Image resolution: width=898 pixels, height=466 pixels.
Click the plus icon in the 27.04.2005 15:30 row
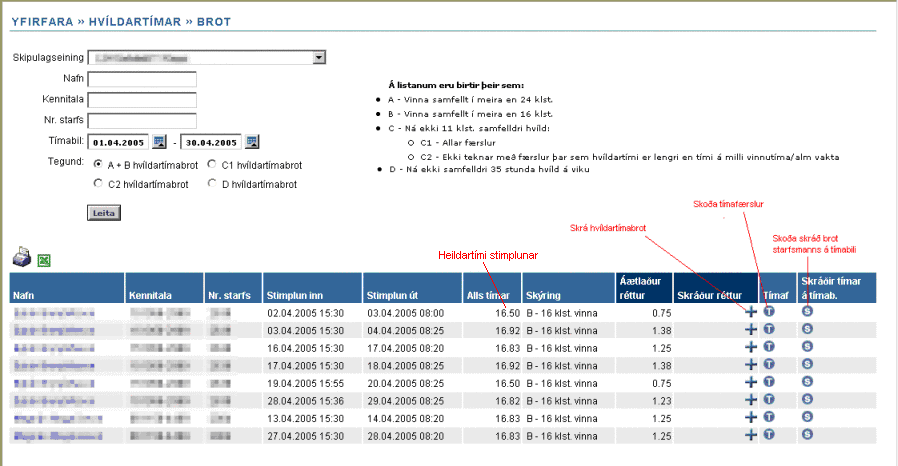point(751,435)
